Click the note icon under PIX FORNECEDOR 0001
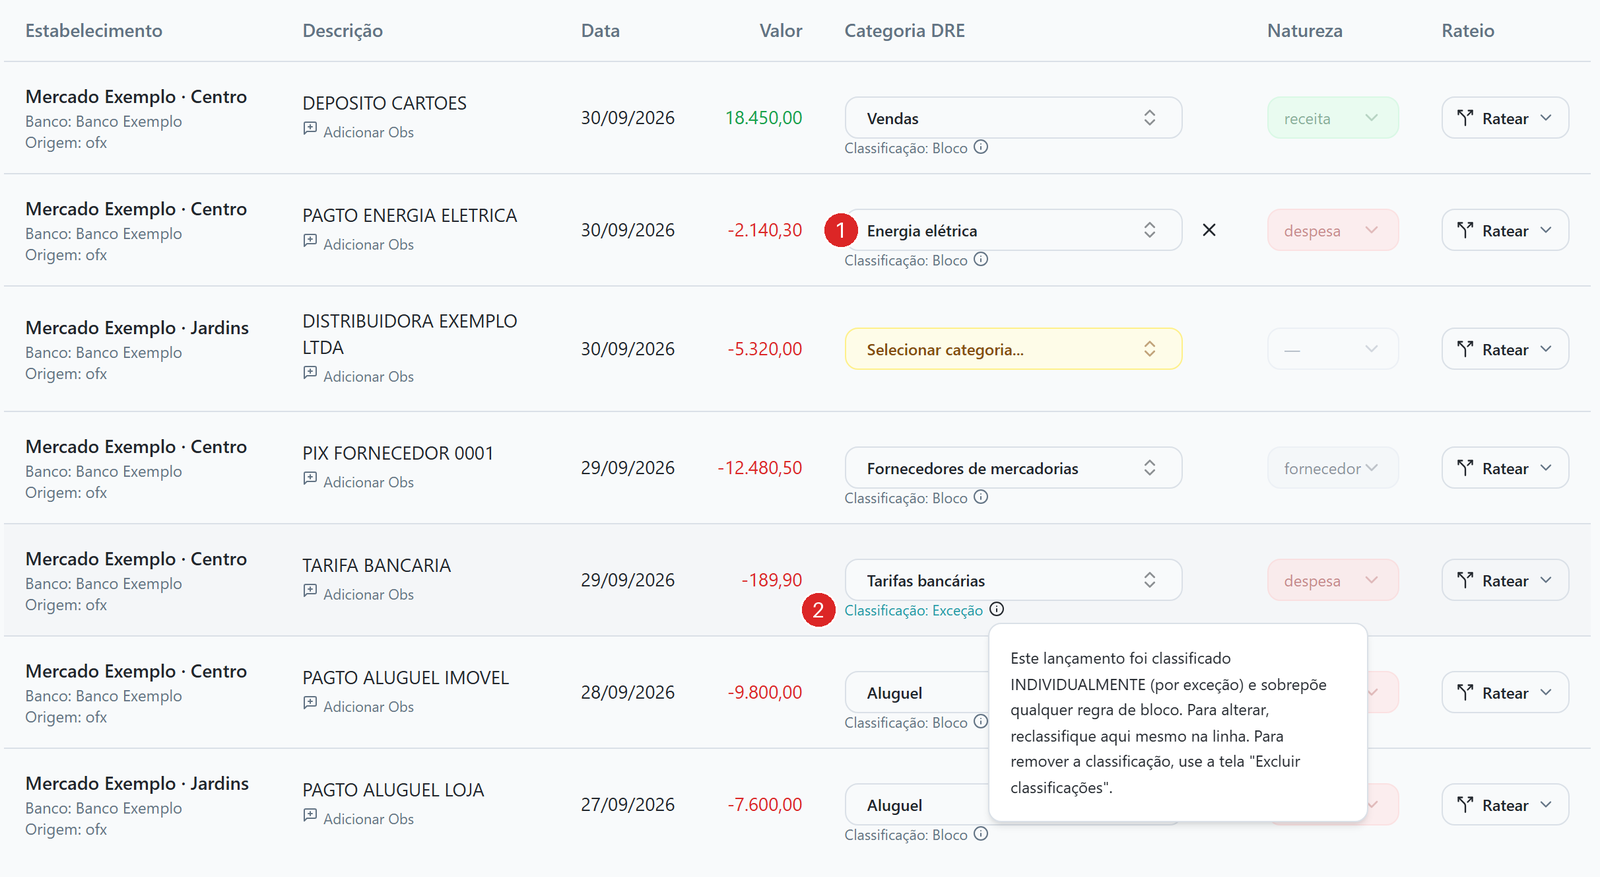Screen dimensions: 1600x877 (310, 479)
